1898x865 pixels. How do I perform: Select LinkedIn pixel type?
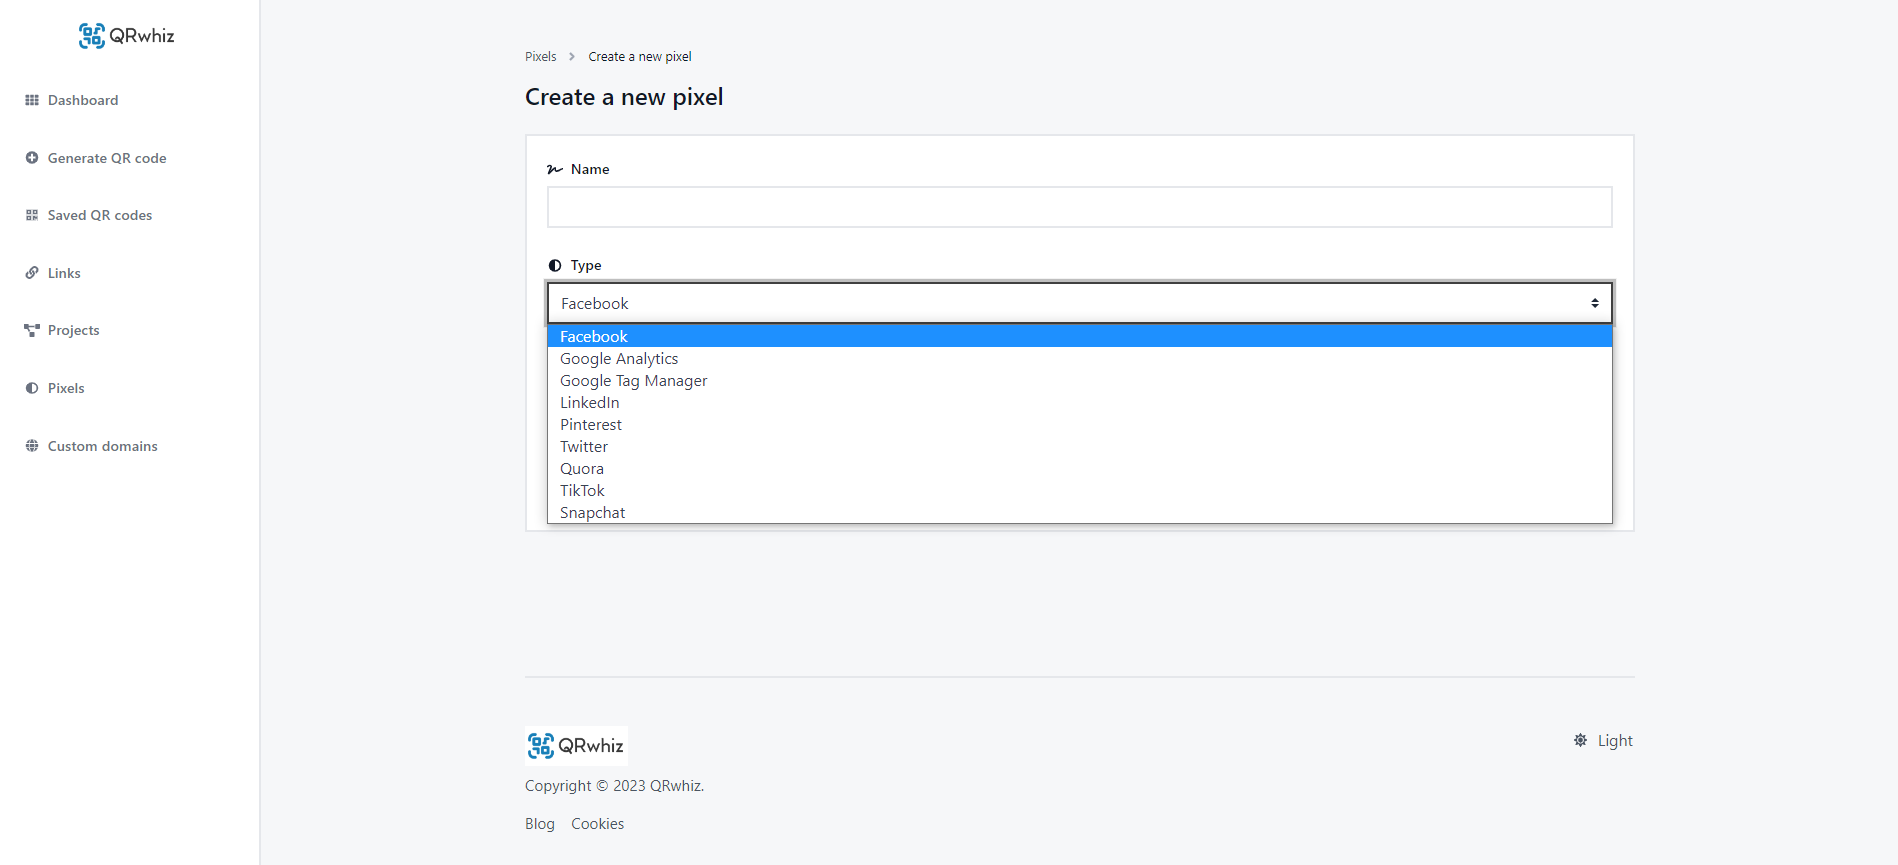(1080, 403)
